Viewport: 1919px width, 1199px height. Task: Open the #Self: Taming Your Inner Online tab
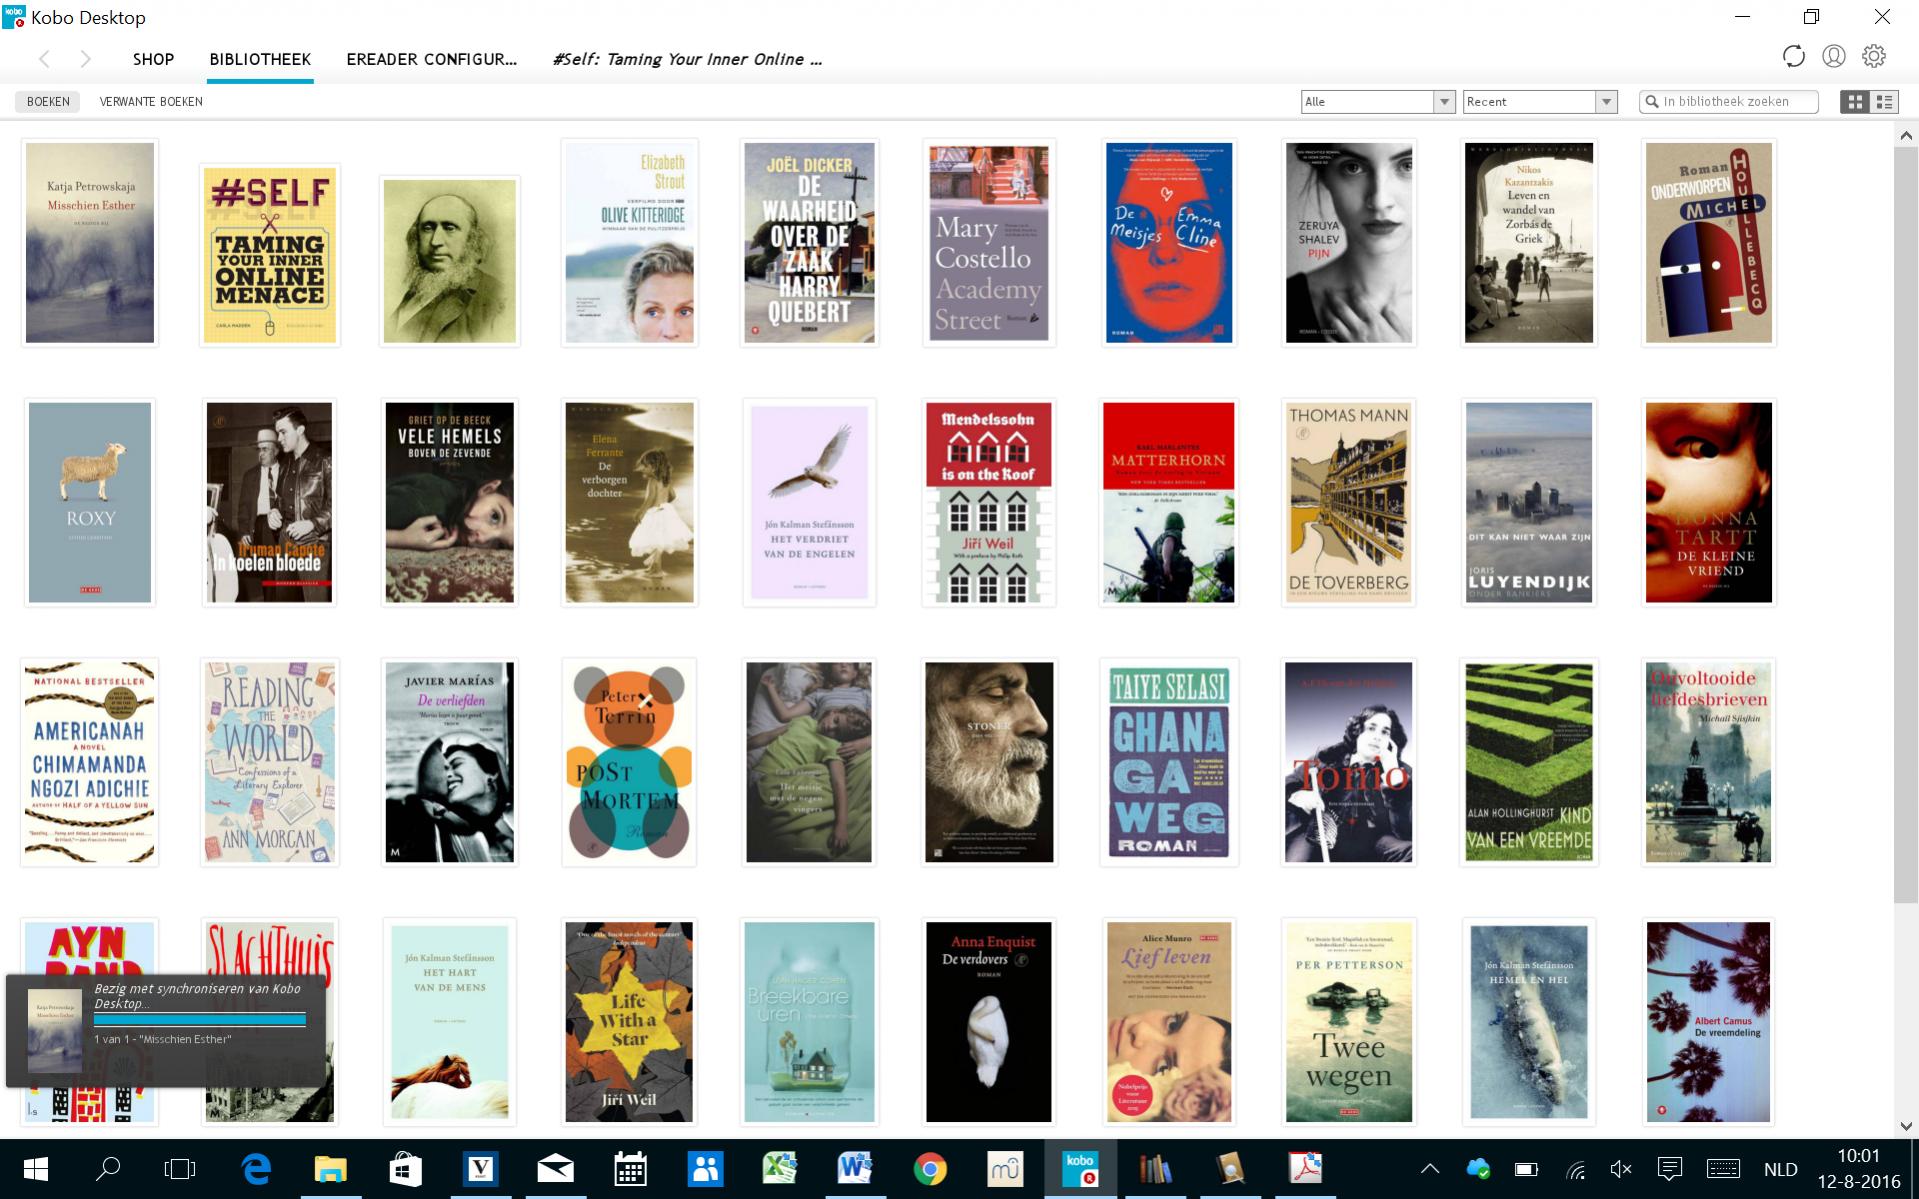687,59
